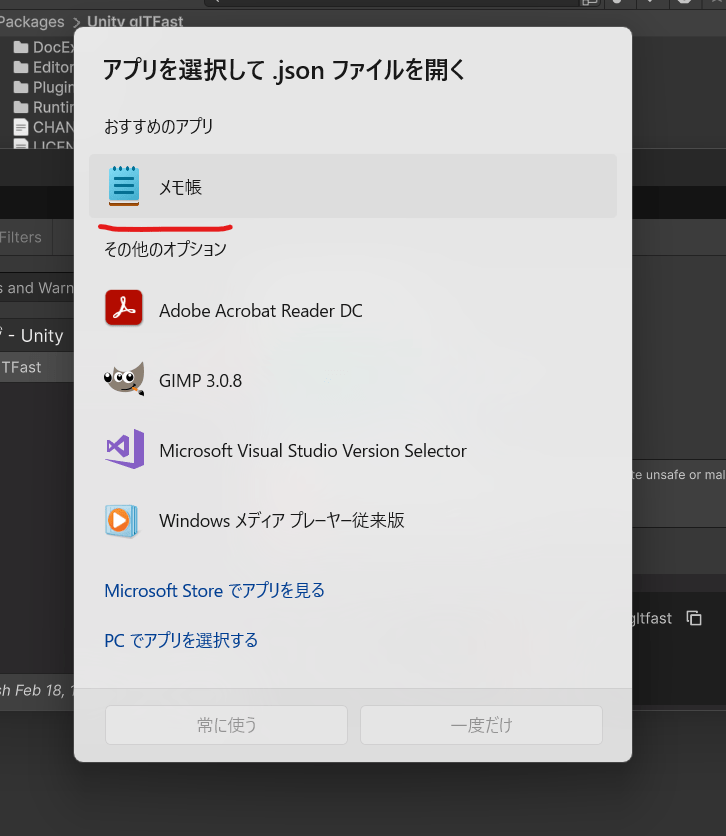Select the DocEx folder in Unity project
726x836 pixels.
[44, 47]
